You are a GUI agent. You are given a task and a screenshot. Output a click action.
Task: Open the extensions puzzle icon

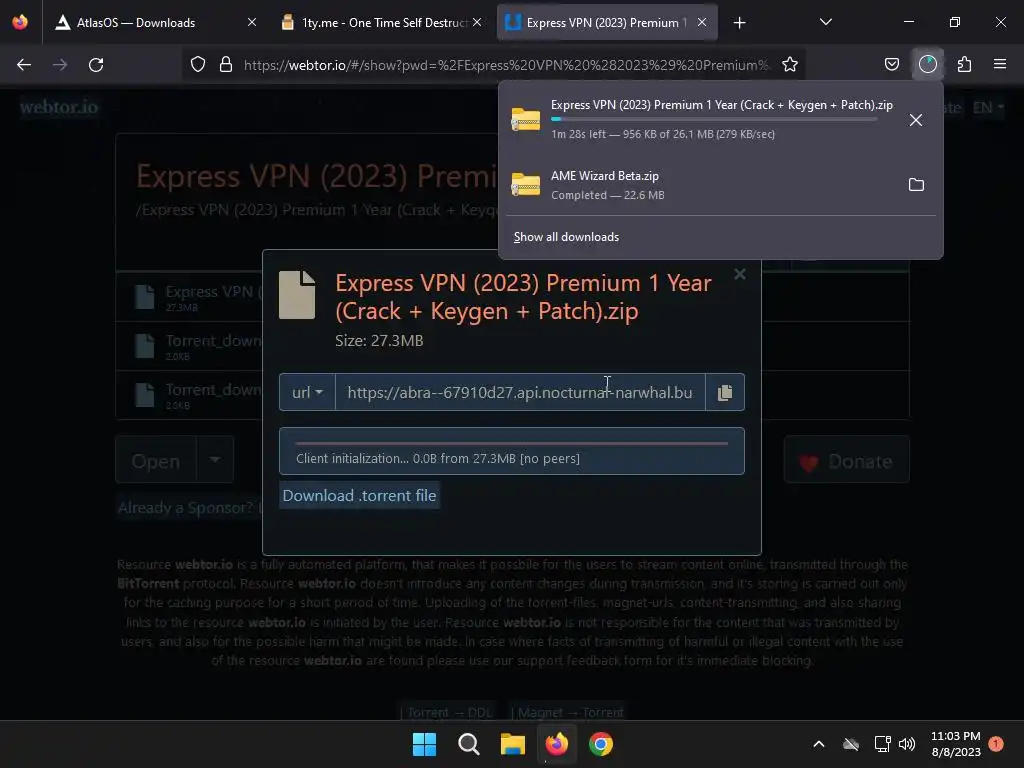pyautogui.click(x=964, y=65)
